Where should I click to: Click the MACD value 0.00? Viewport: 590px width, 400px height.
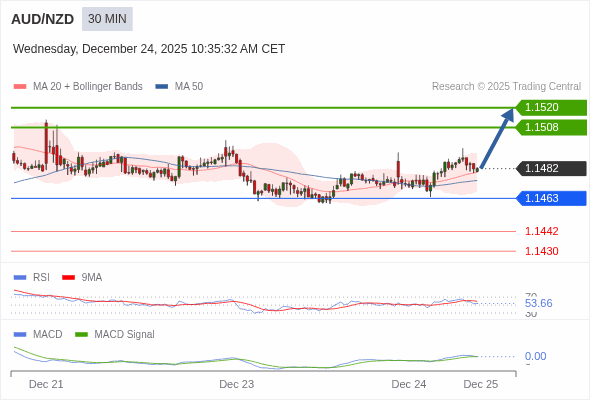coord(535,356)
